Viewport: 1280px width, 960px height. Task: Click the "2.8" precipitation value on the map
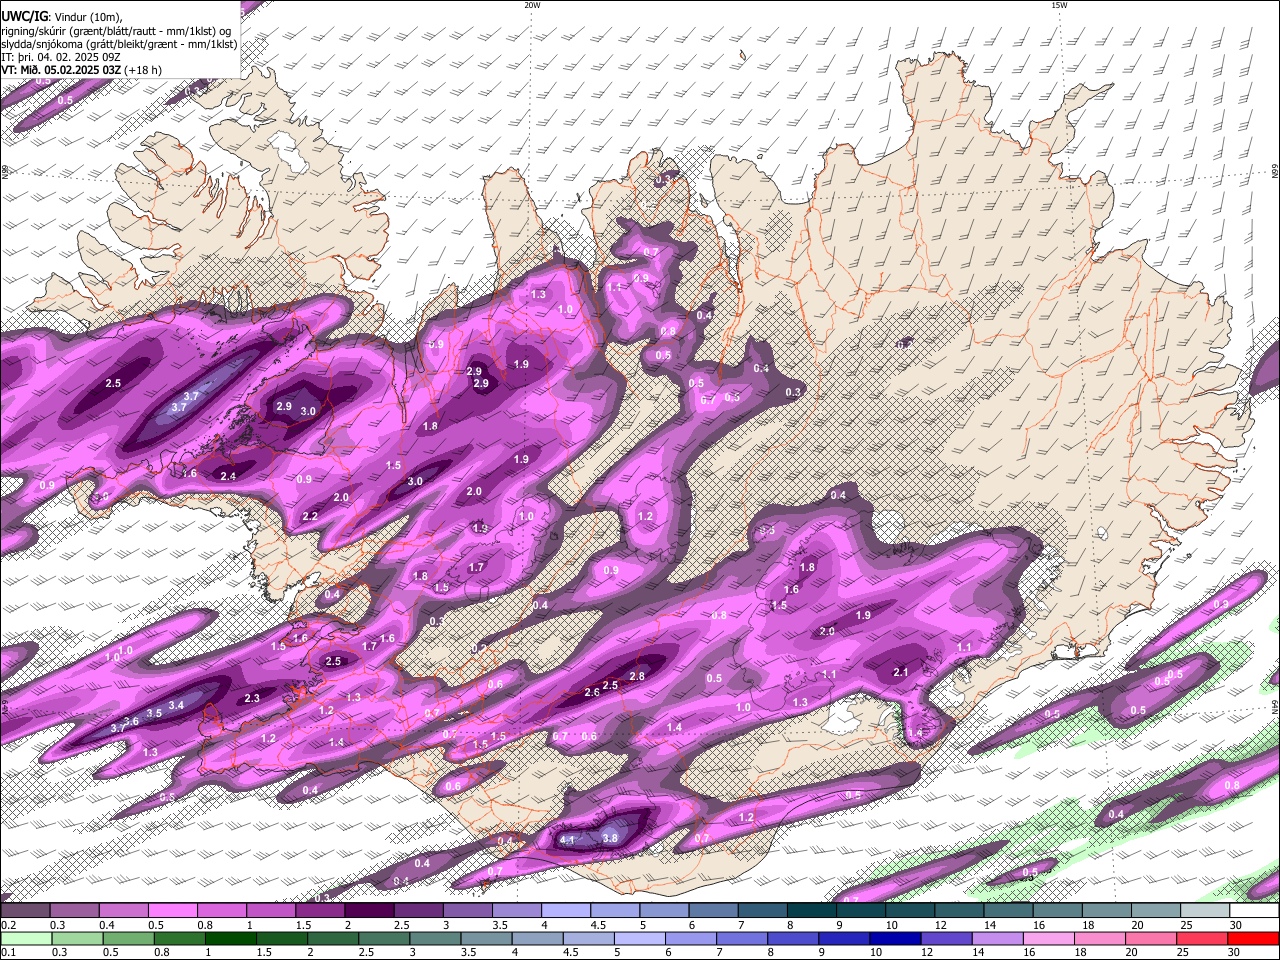[637, 677]
